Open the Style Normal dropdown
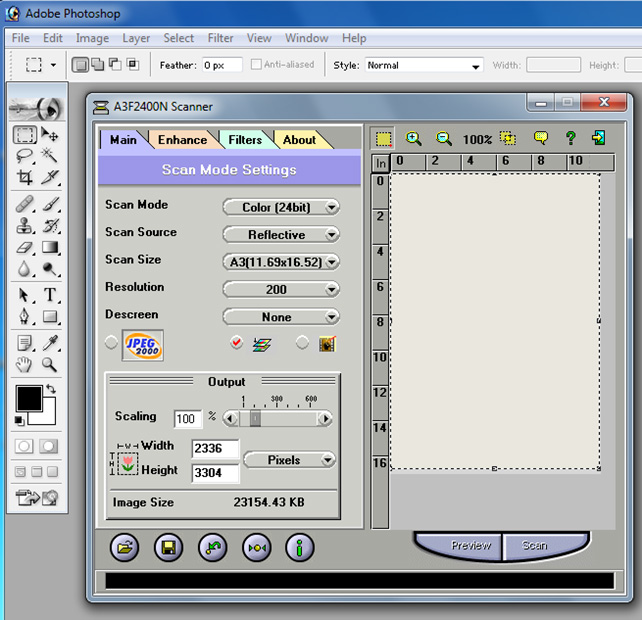This screenshot has height=620, width=642. [424, 65]
